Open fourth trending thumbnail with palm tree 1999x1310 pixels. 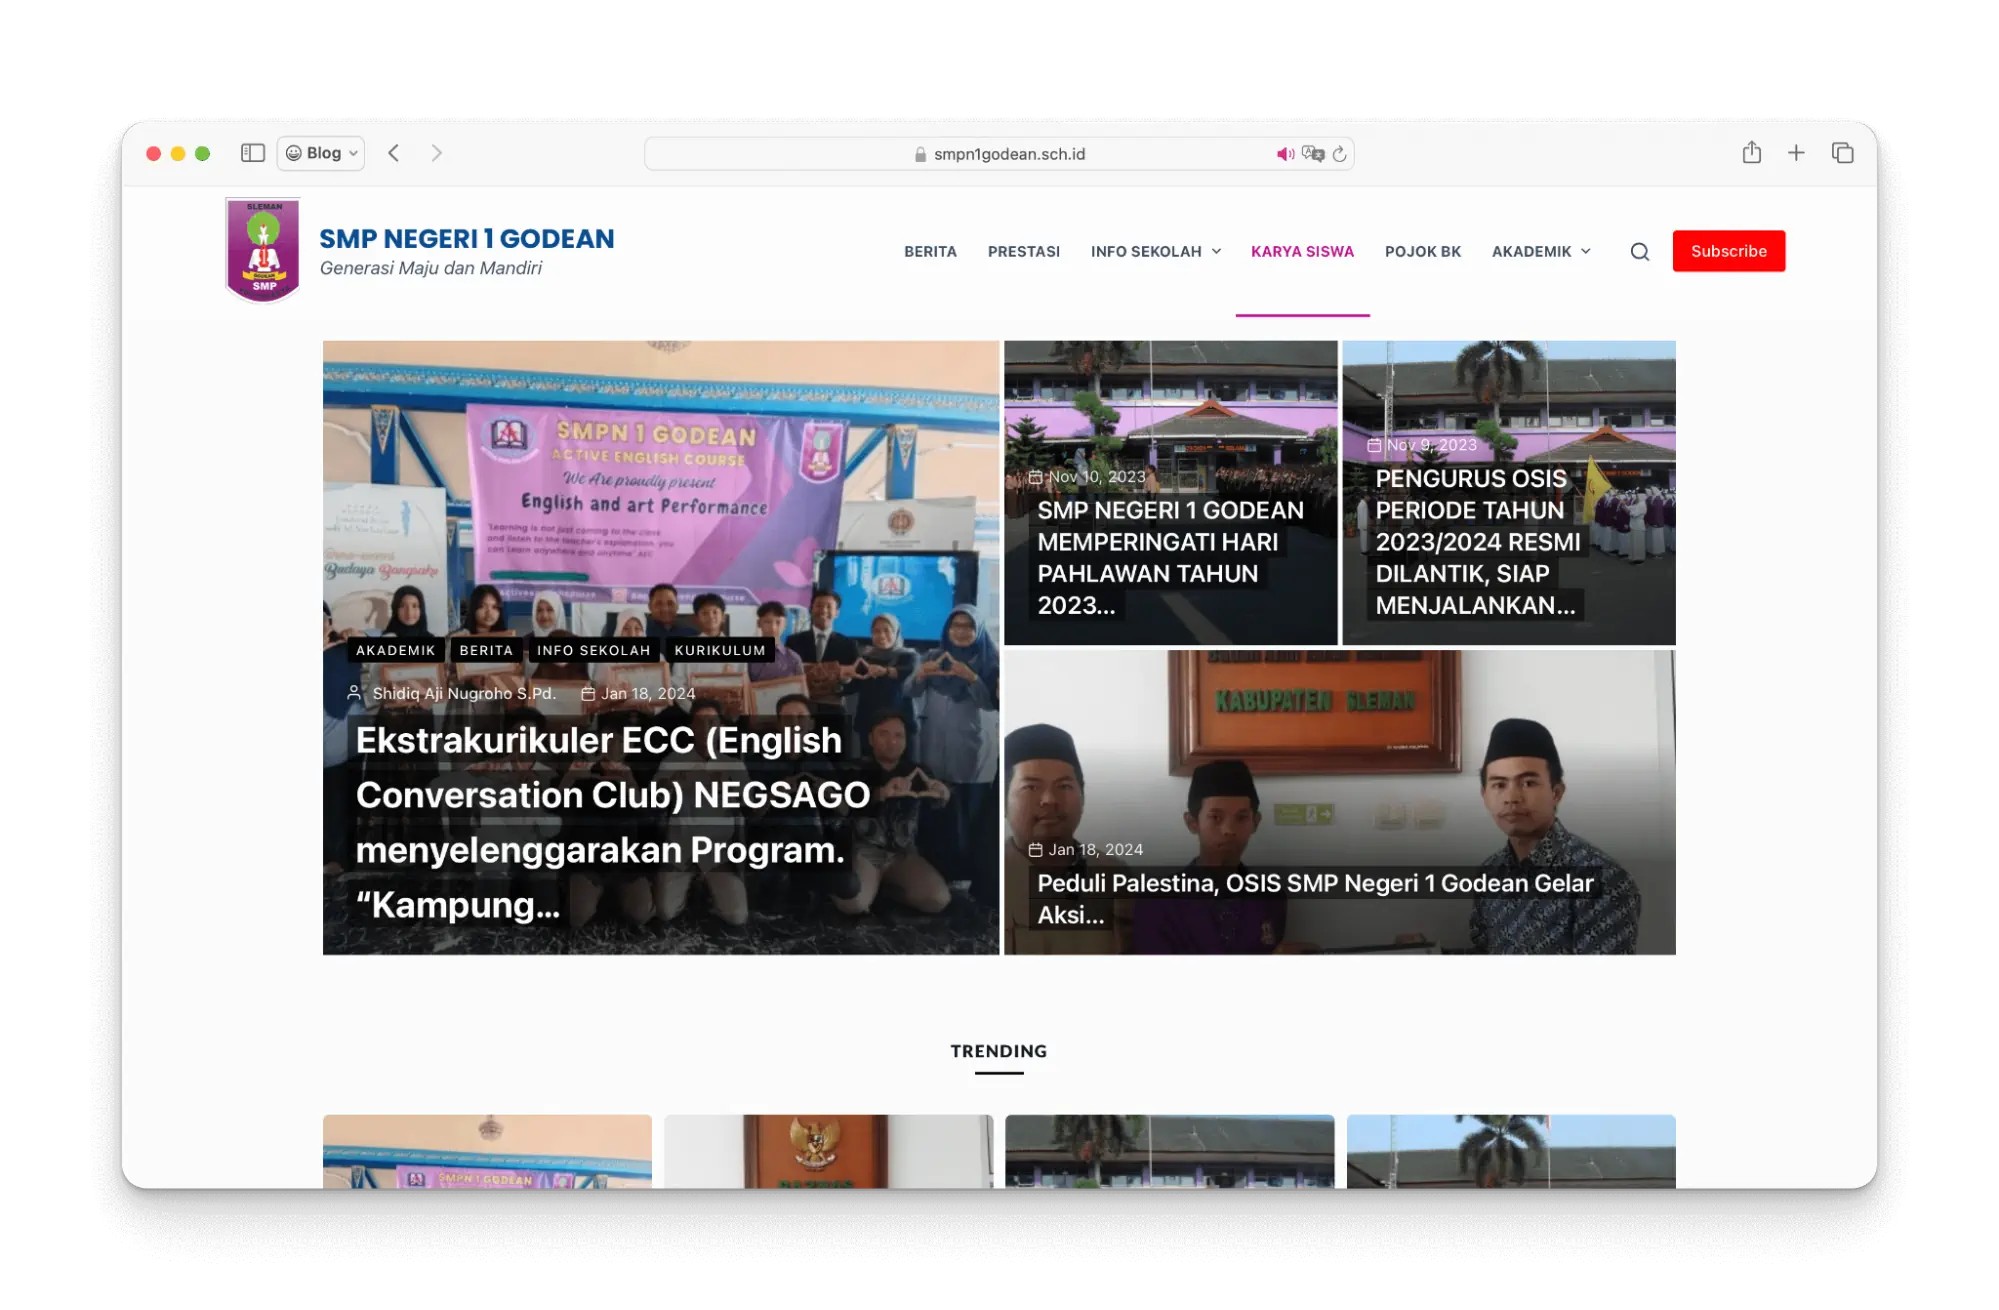click(1510, 1151)
